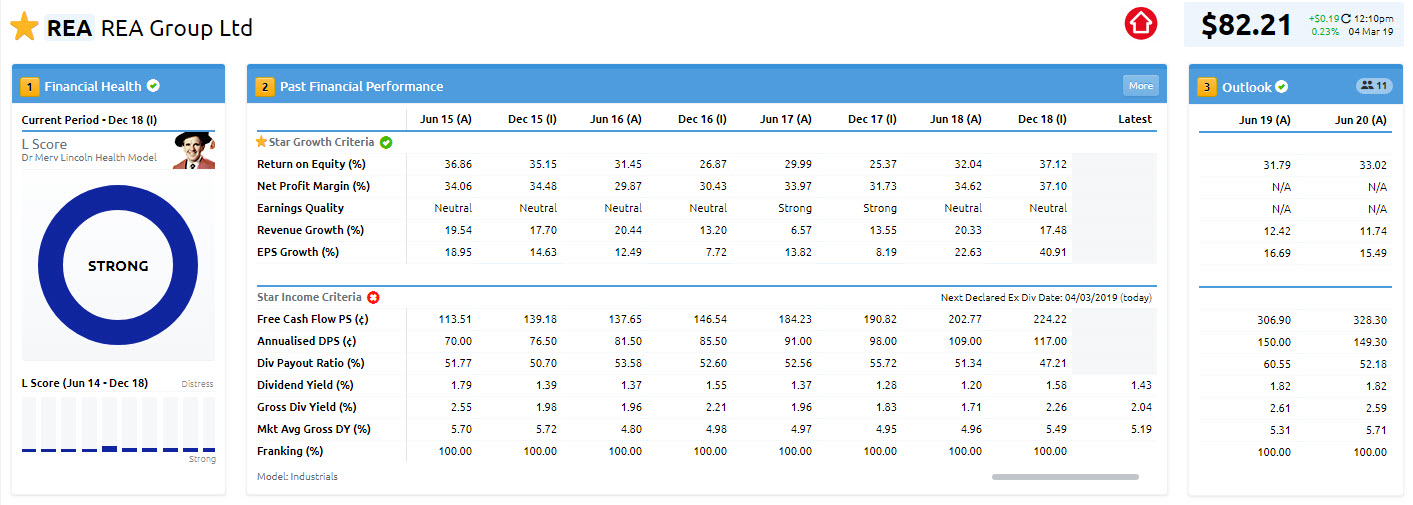Click the Star Income Criteria heading

click(310, 297)
